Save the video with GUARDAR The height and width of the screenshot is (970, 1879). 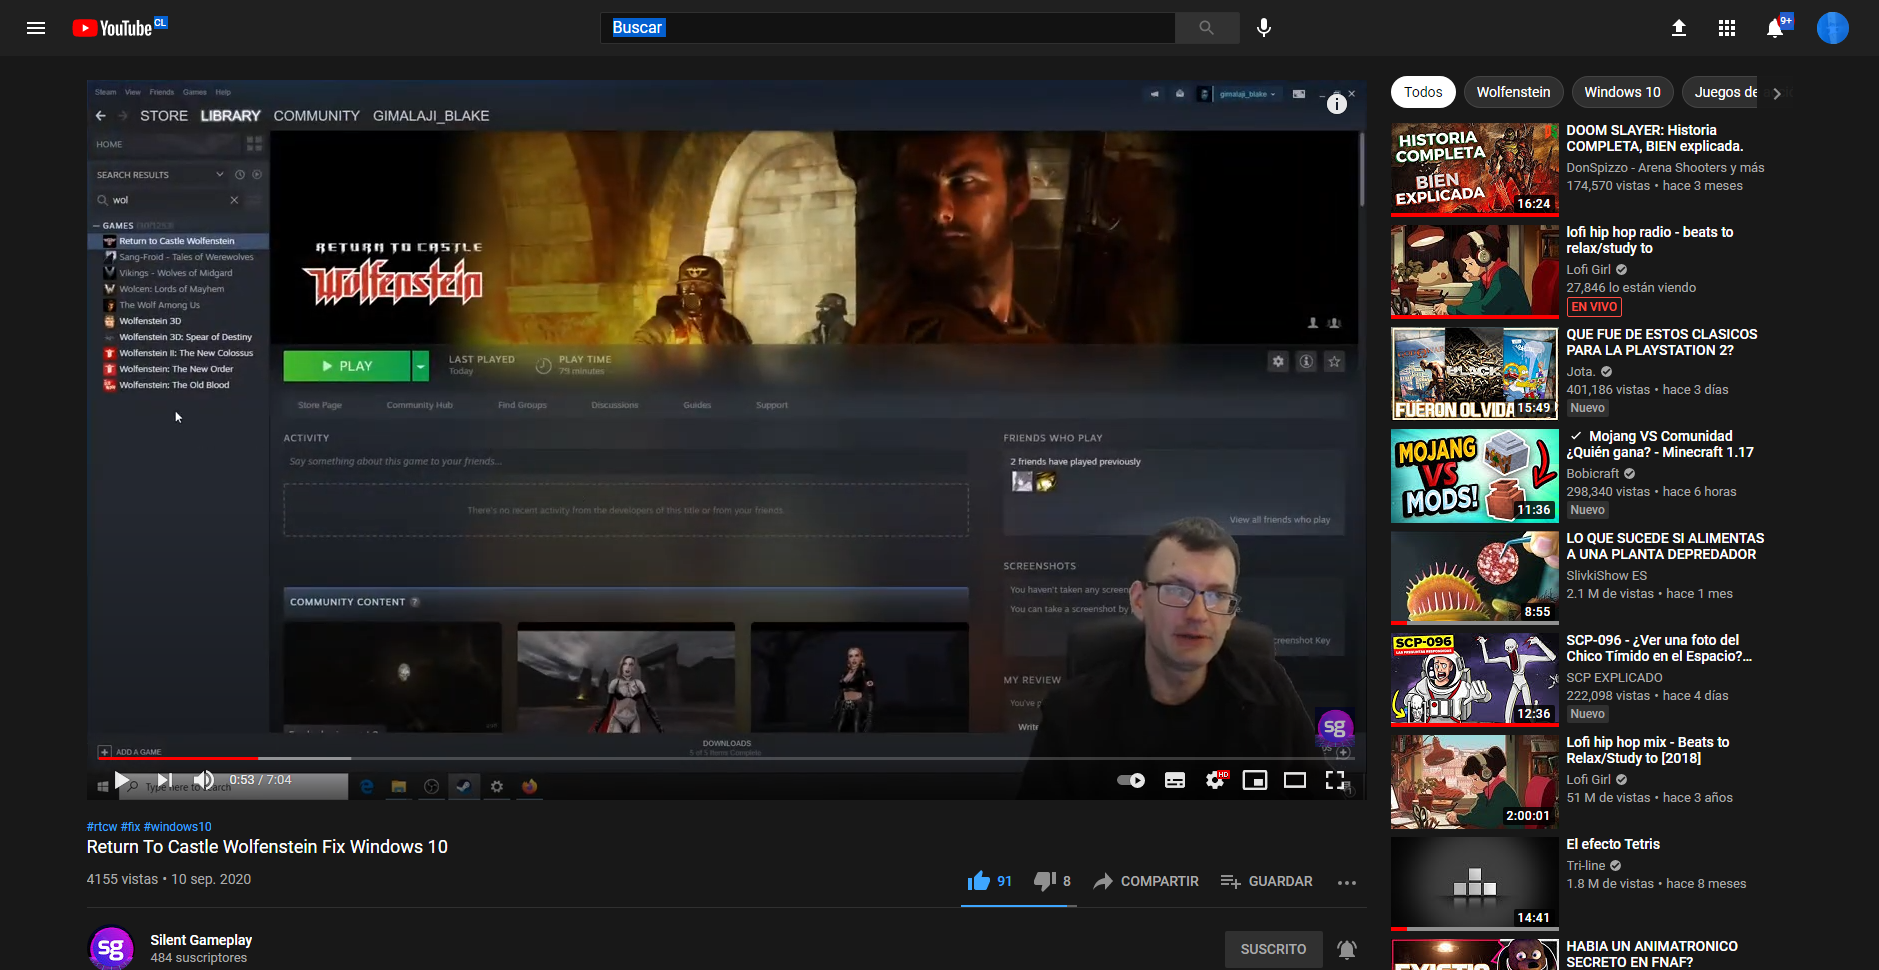(1266, 881)
